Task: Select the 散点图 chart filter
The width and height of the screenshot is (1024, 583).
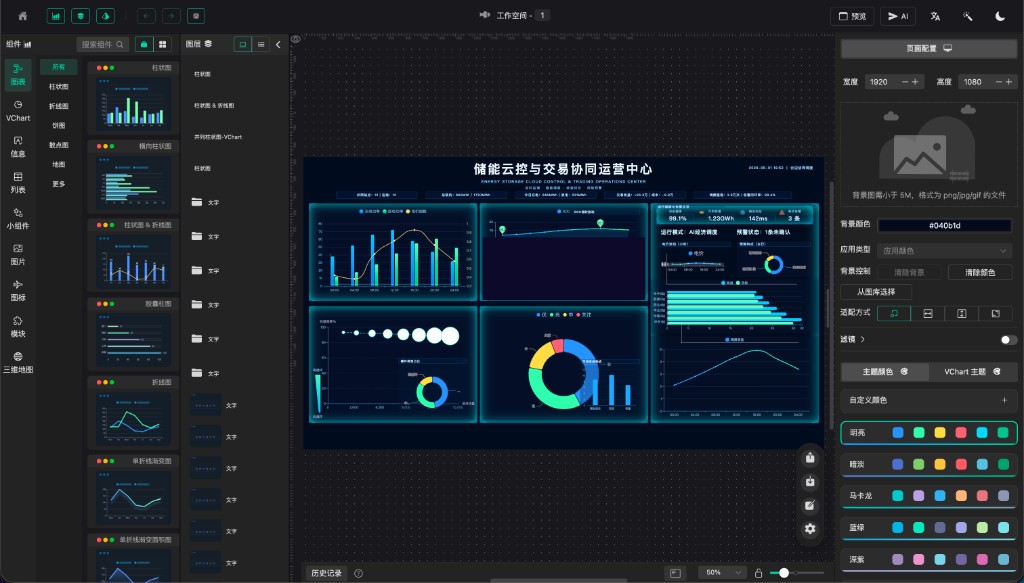Action: (x=59, y=145)
